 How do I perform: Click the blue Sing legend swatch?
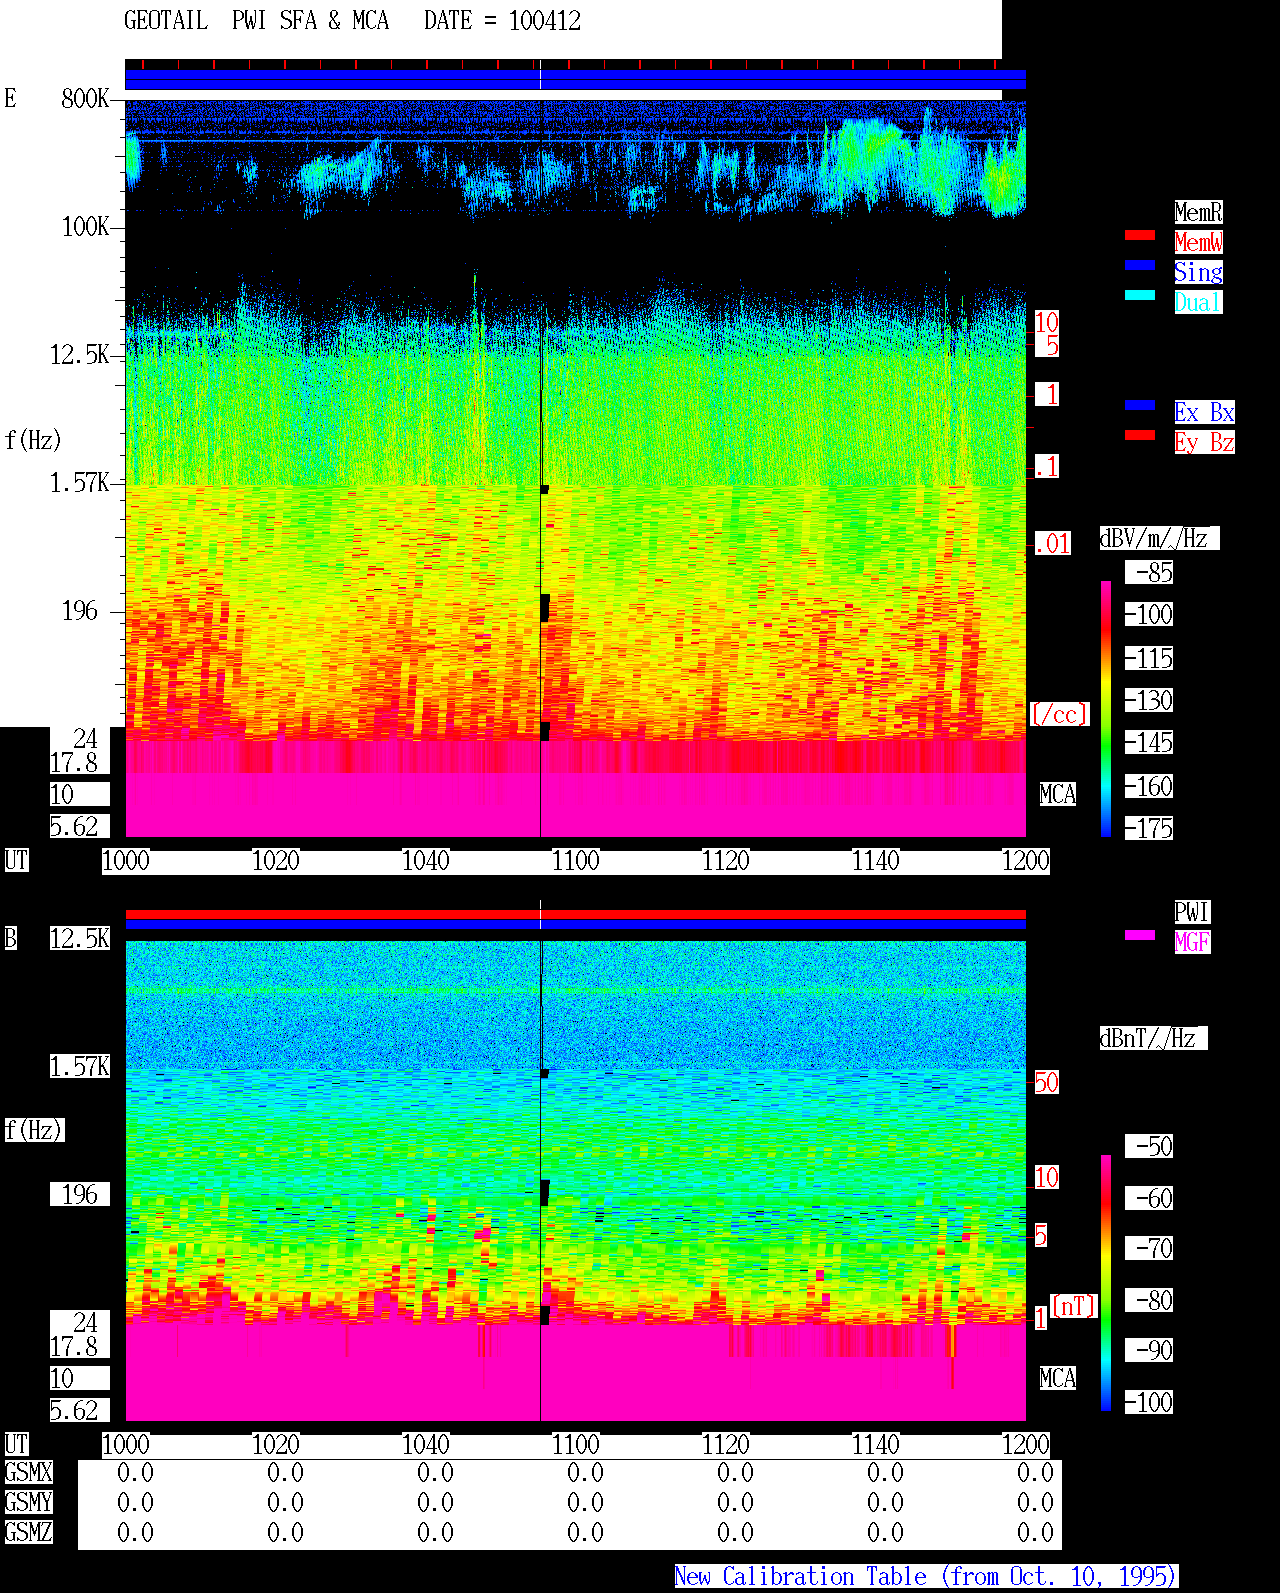click(1140, 265)
